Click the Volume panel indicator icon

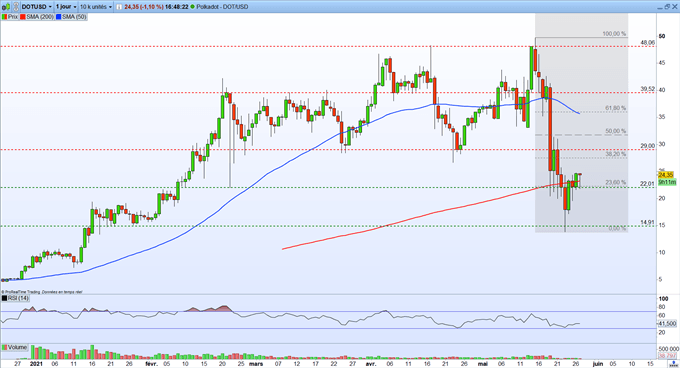(5, 347)
